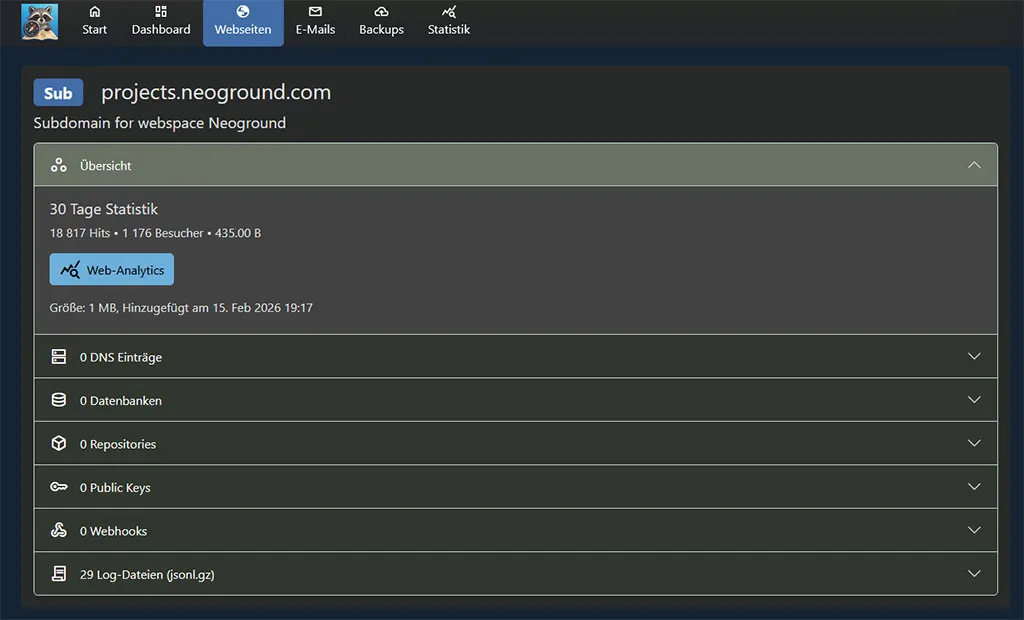Click the Statistik chart icon
Image resolution: width=1024 pixels, height=620 pixels.
449,12
